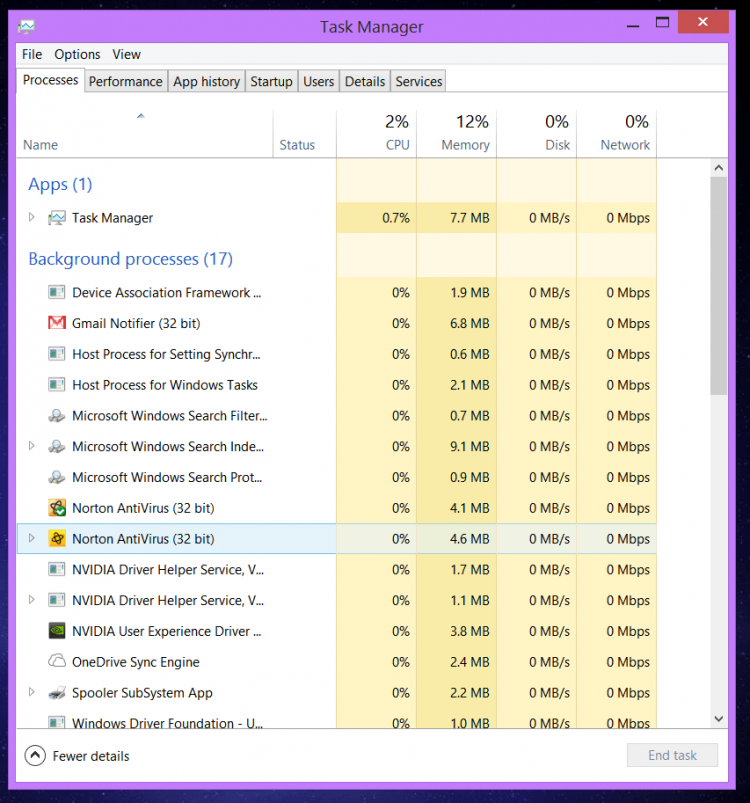Open the Users tab
750x803 pixels.
point(318,81)
